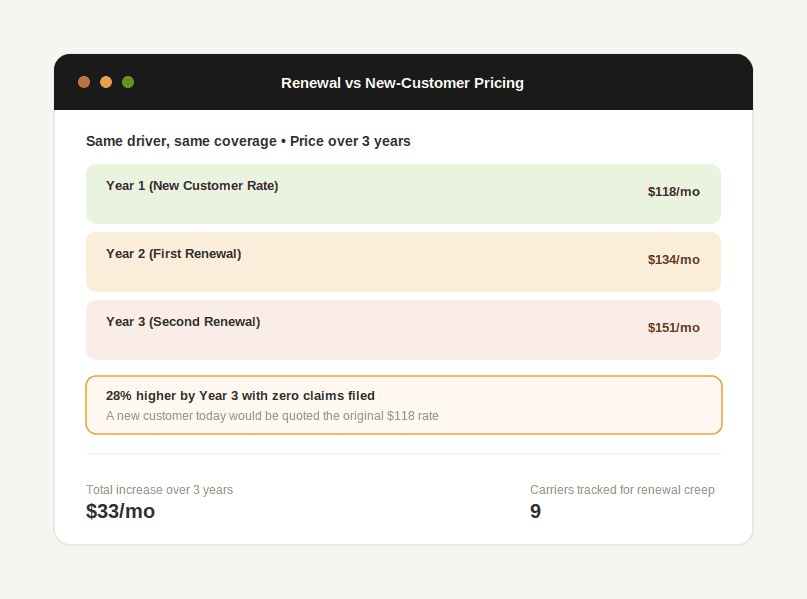The height and width of the screenshot is (599, 807).
Task: Click the $151/mo price value
Action: pyautogui.click(x=673, y=328)
